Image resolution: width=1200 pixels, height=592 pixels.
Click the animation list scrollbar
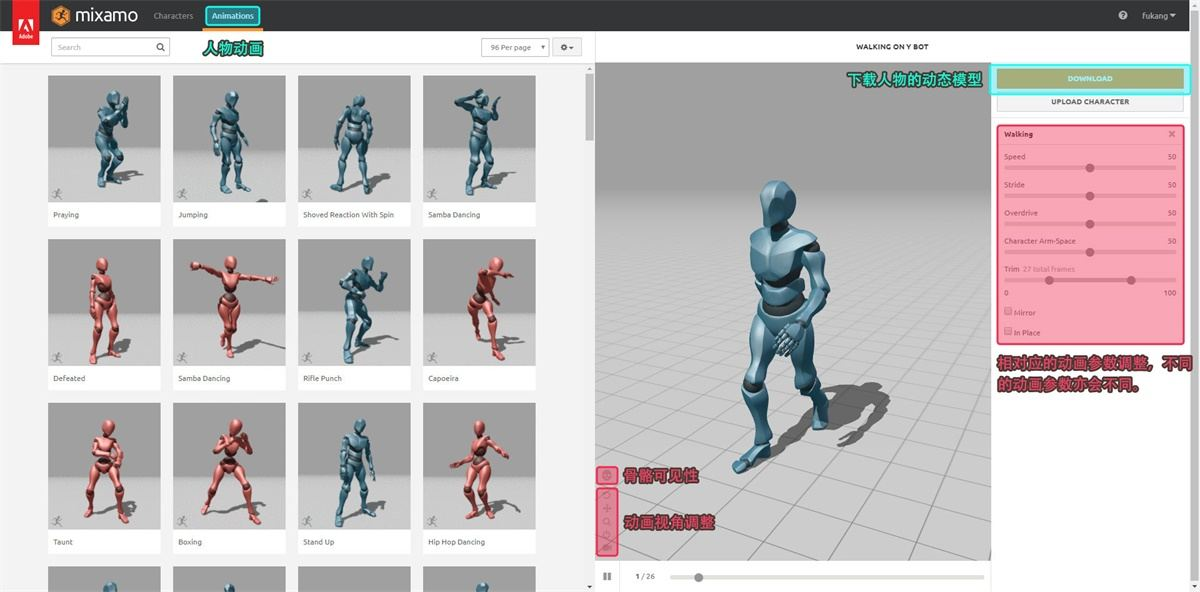pyautogui.click(x=590, y=108)
